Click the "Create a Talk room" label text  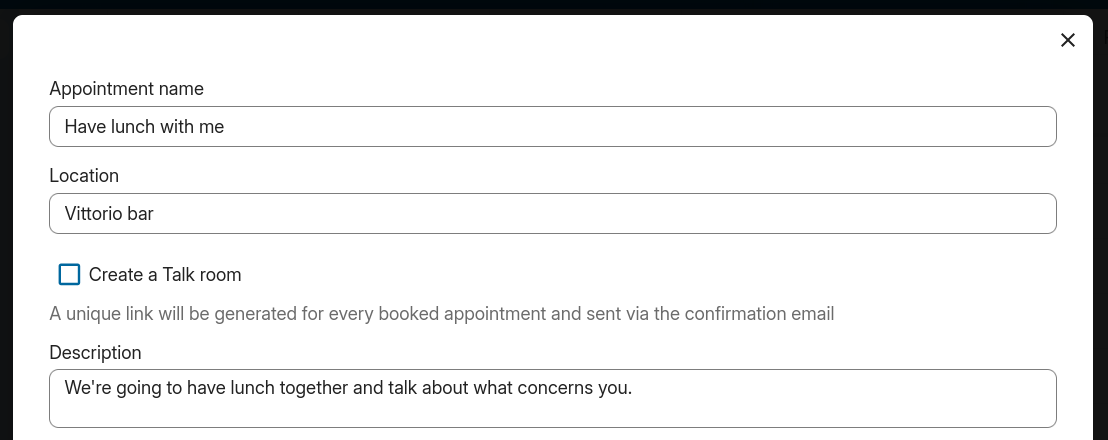165,275
